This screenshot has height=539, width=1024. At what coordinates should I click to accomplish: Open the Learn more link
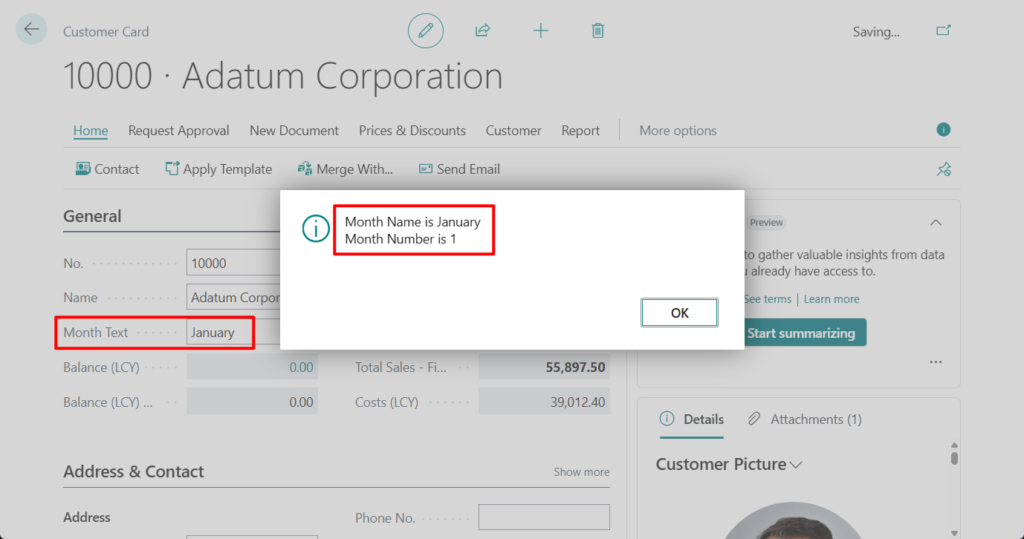click(x=831, y=299)
